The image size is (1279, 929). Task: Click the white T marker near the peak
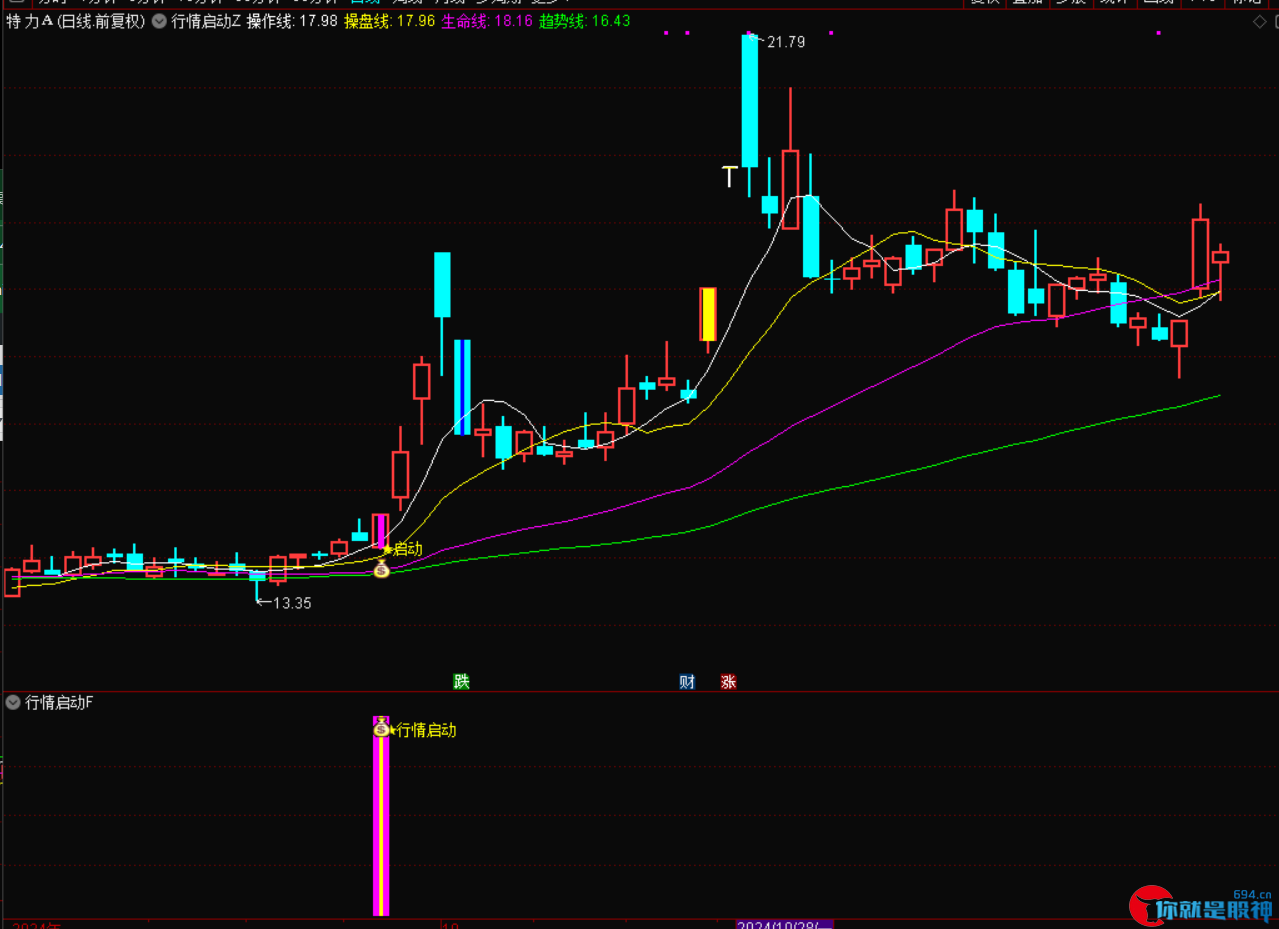[730, 177]
